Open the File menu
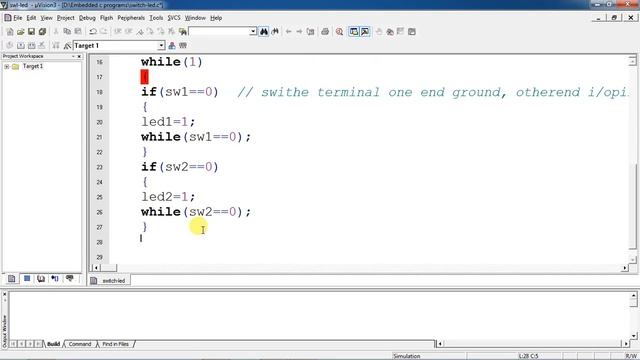This screenshot has width=640, height=360. (x=18, y=18)
